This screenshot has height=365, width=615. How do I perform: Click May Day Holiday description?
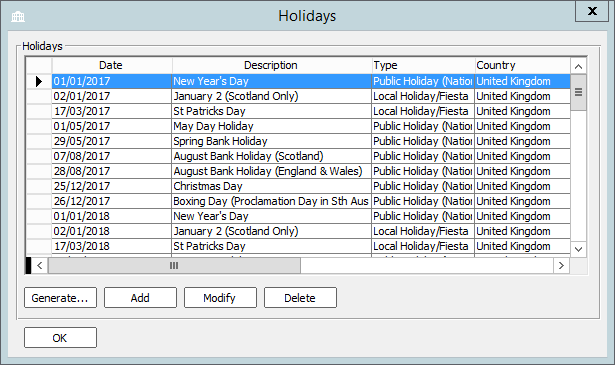pyautogui.click(x=271, y=126)
